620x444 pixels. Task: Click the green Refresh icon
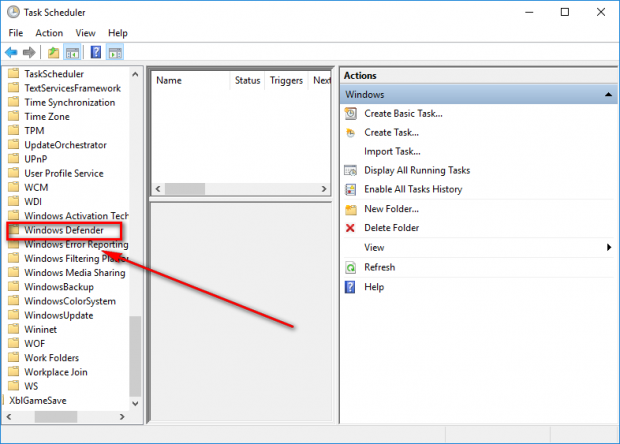350,268
